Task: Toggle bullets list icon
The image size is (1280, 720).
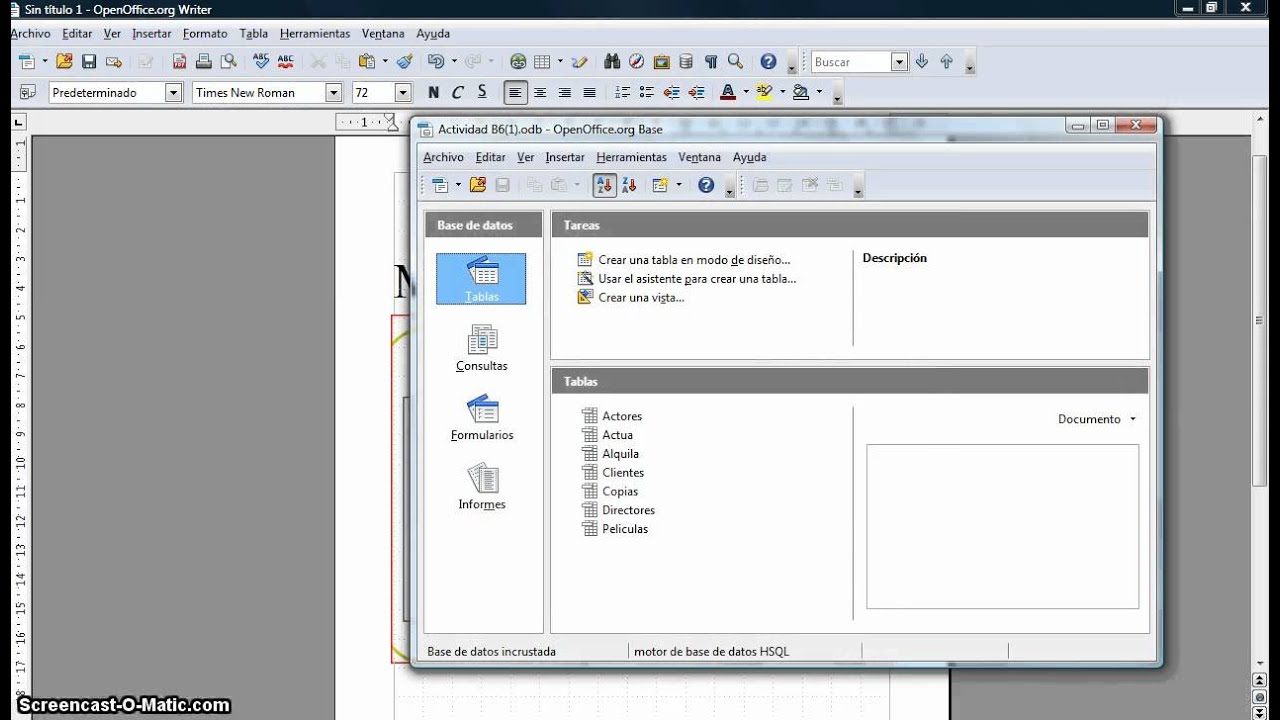Action: [647, 92]
